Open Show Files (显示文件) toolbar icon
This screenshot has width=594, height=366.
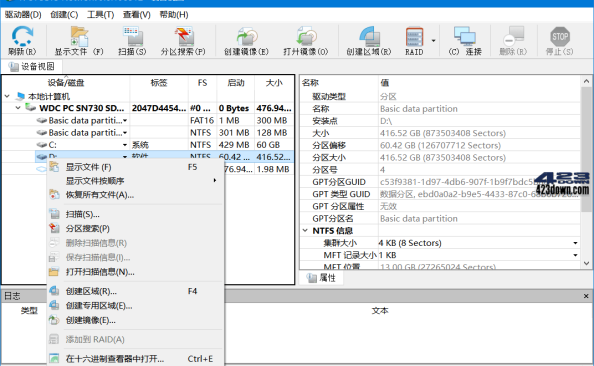(x=79, y=41)
